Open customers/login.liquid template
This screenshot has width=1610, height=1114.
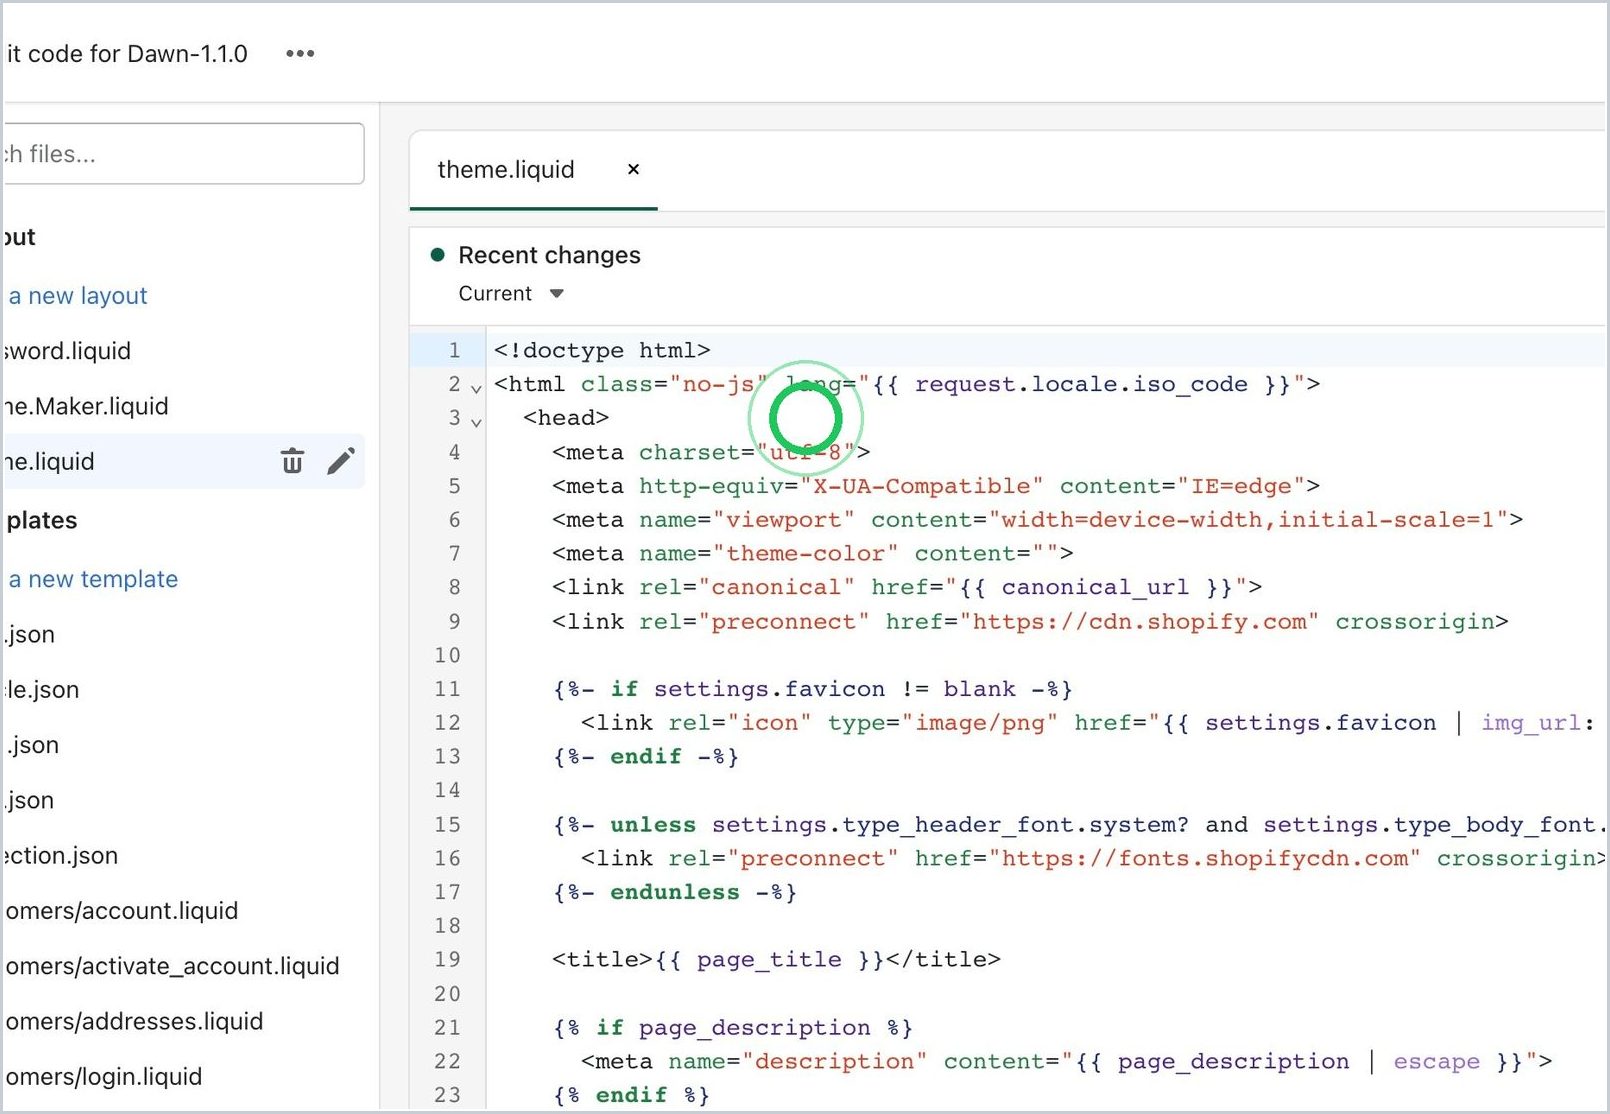tap(103, 1076)
